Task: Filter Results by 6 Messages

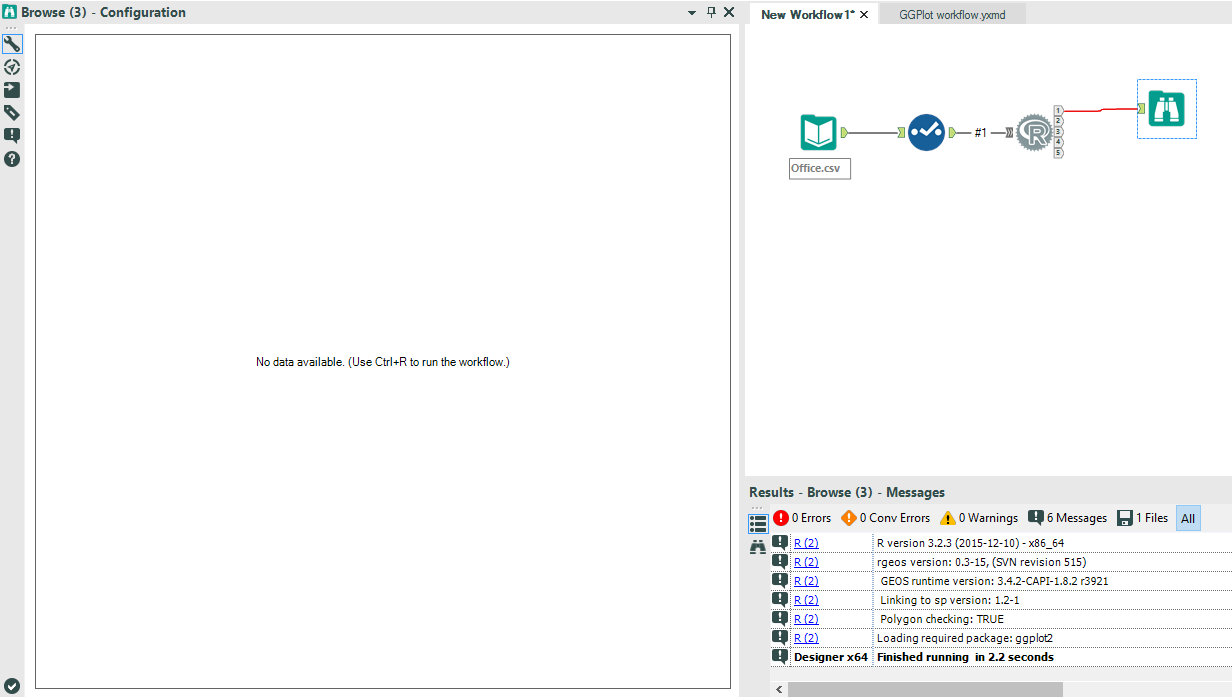Action: 1067,518
